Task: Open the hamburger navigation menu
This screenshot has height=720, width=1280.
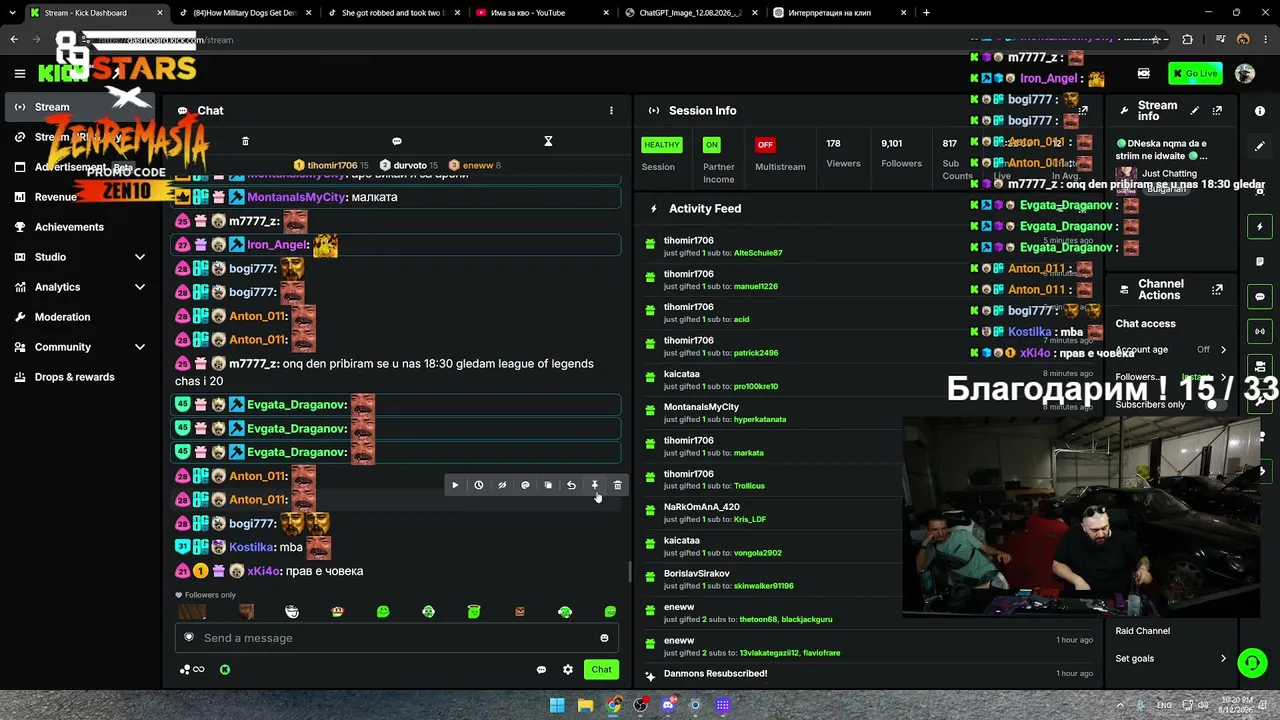Action: [x=19, y=73]
